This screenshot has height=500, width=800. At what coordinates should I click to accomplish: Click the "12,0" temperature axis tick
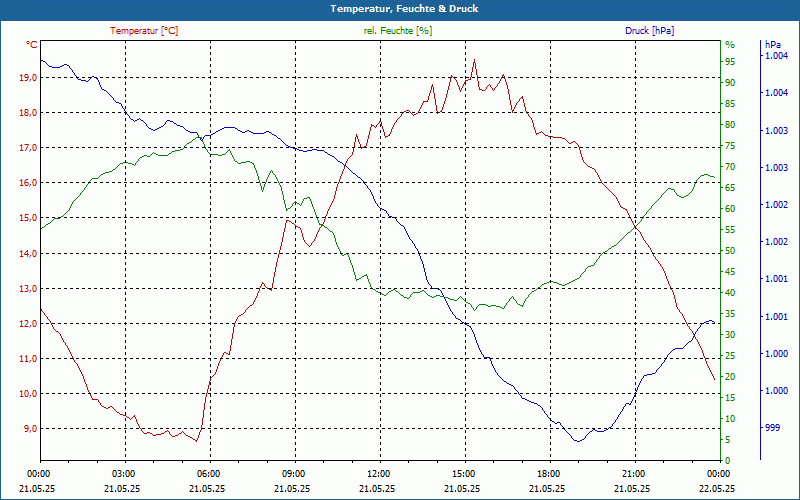click(29, 324)
